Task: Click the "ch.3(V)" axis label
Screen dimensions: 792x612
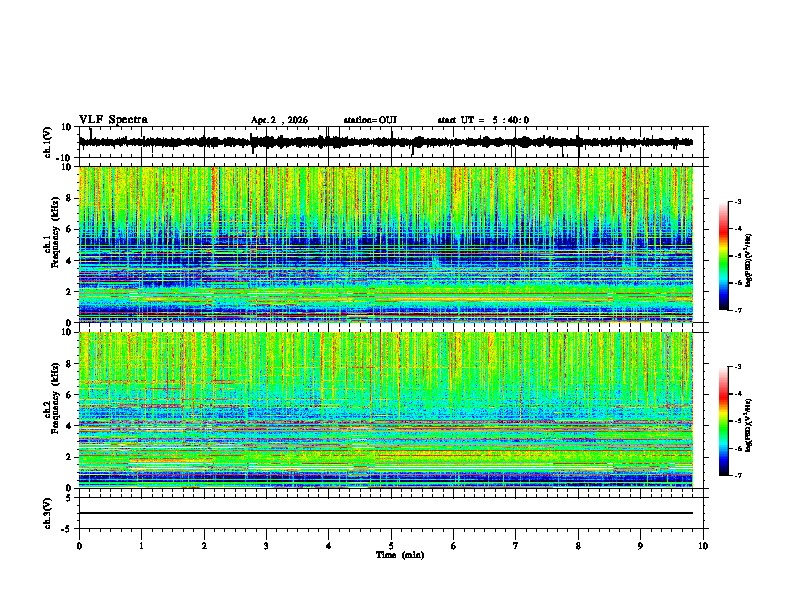Action: [x=47, y=514]
